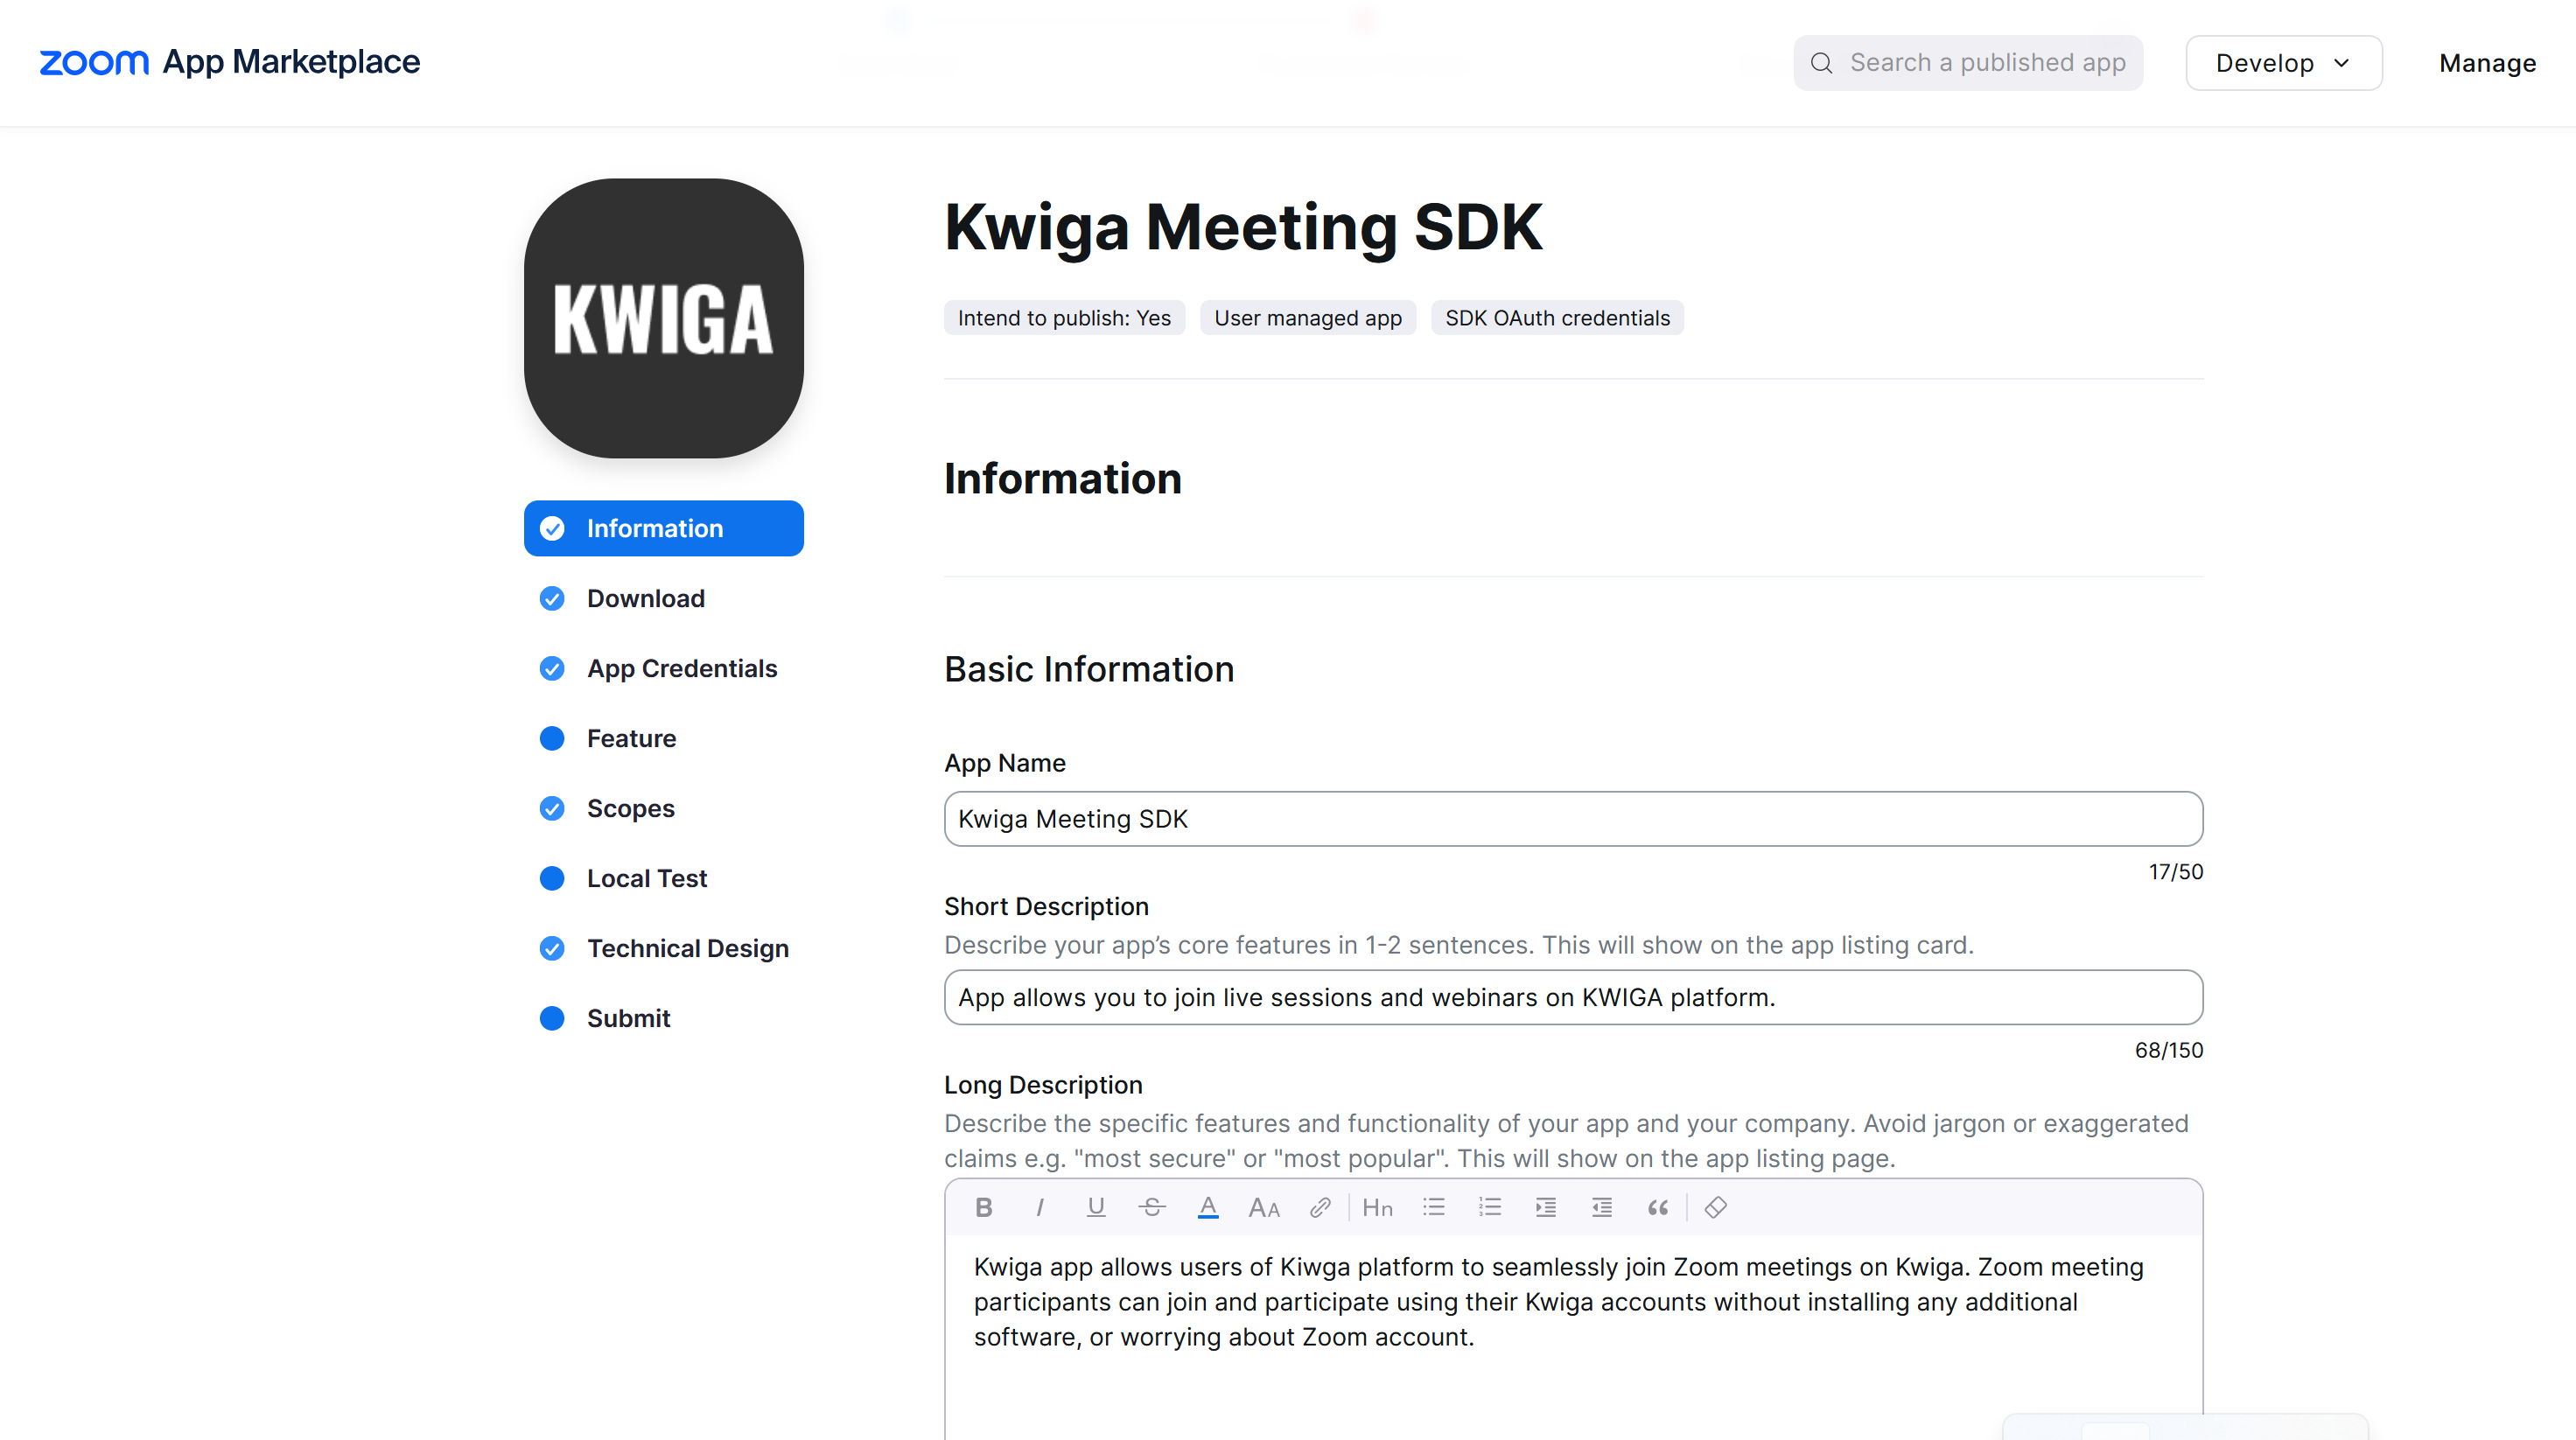This screenshot has height=1440, width=2576.
Task: Click inside the Long Description text area
Action: click(x=1573, y=1337)
